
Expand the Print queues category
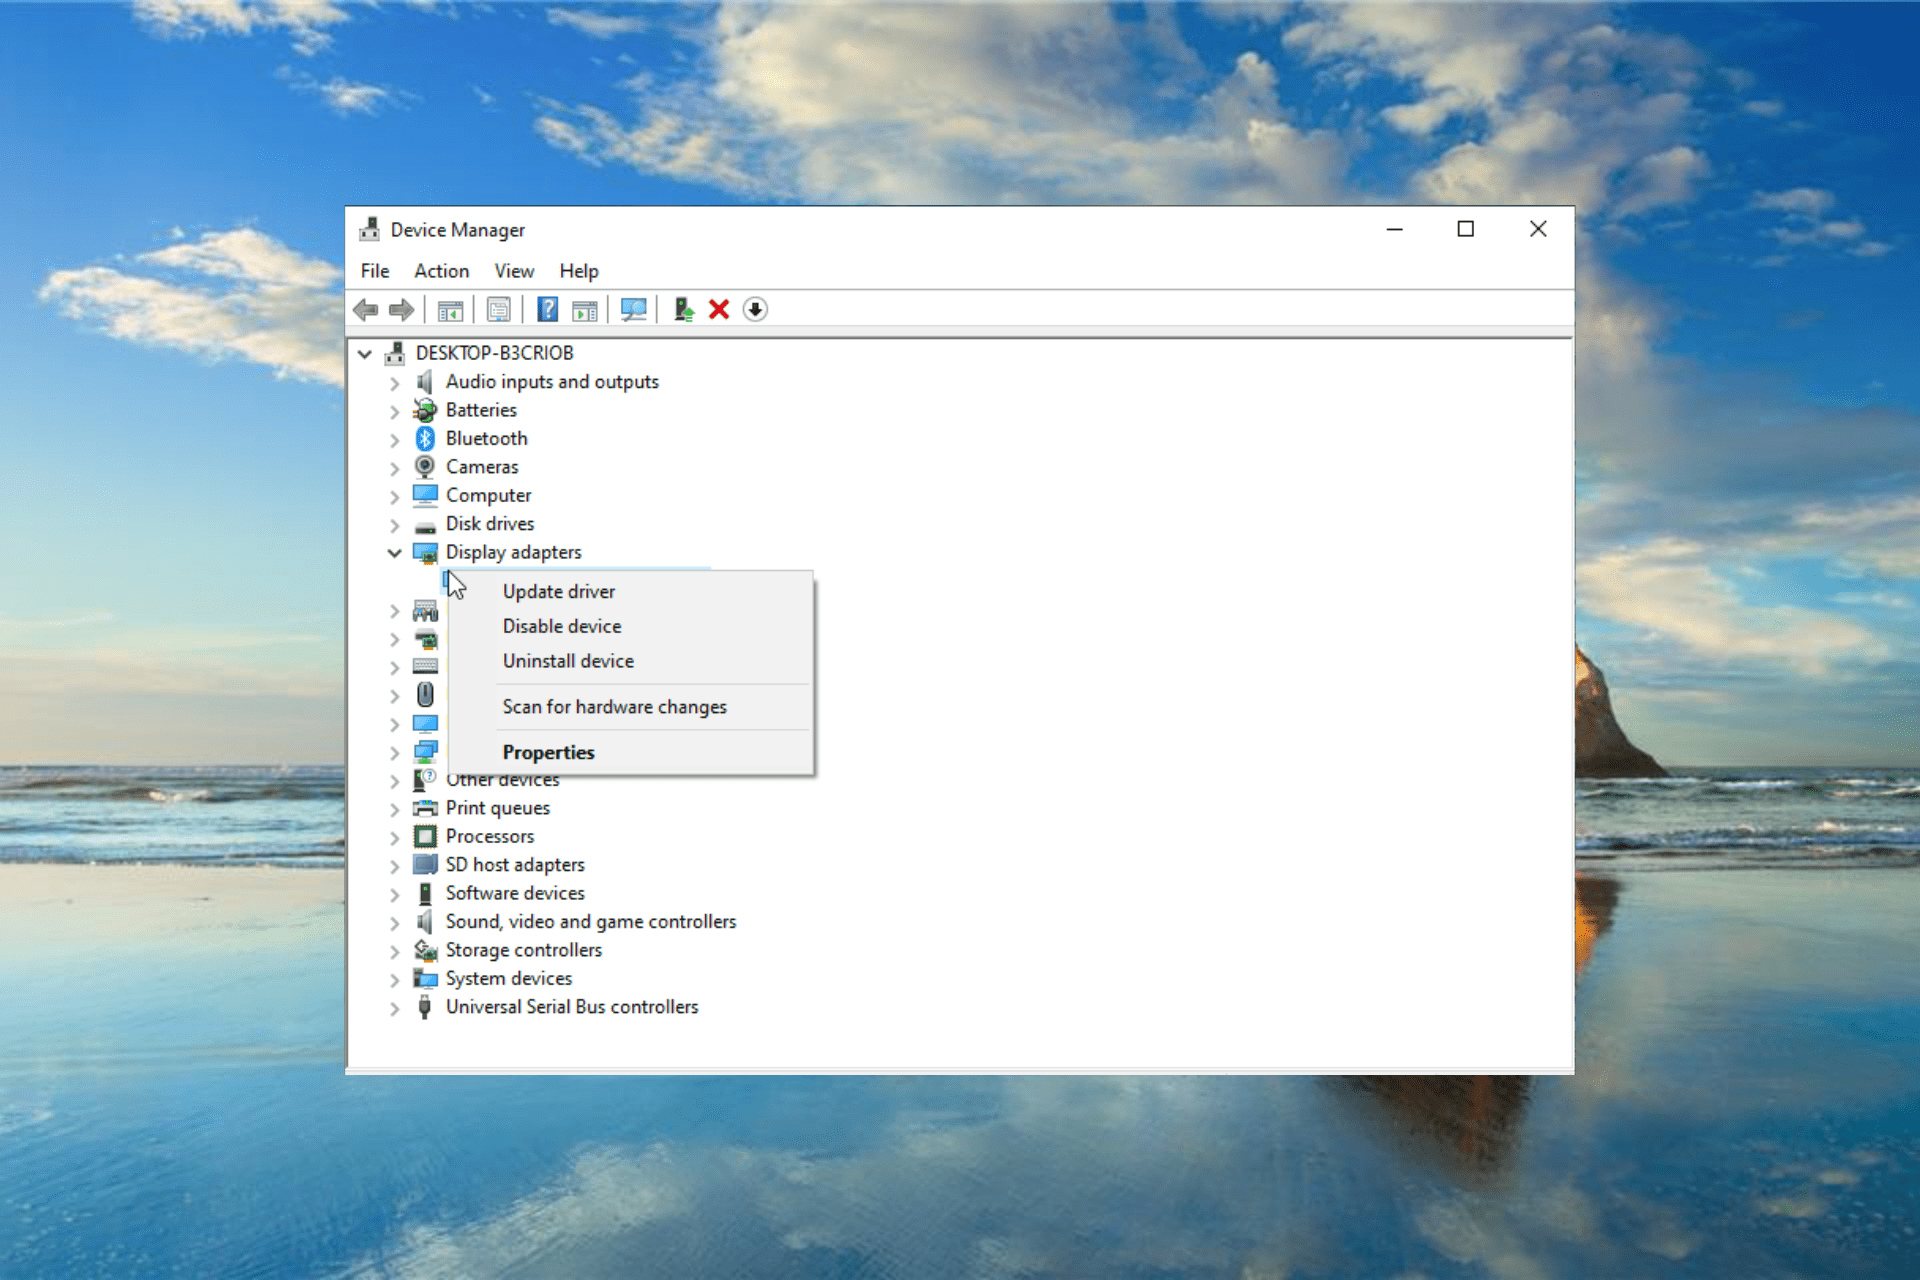click(x=394, y=809)
